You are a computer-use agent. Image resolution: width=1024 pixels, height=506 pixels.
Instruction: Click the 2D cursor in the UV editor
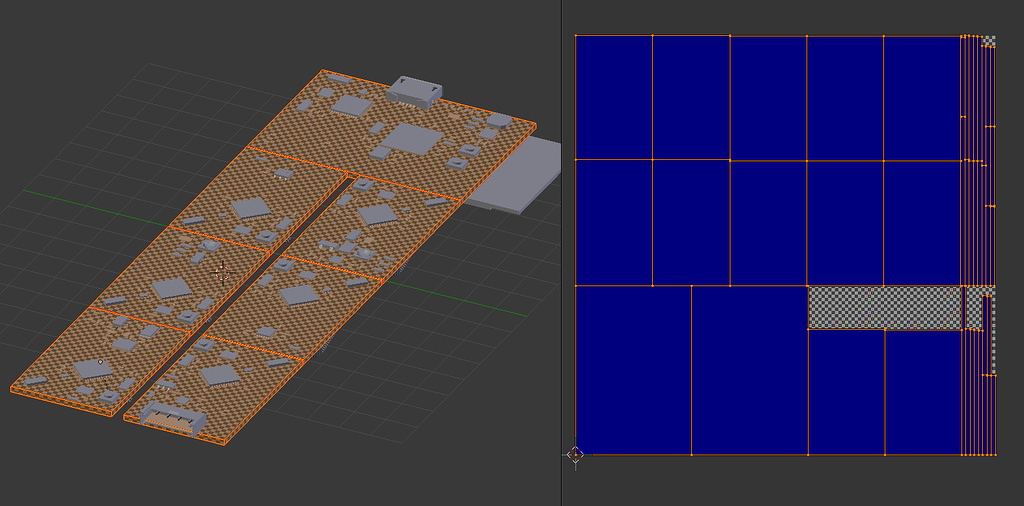tap(575, 455)
